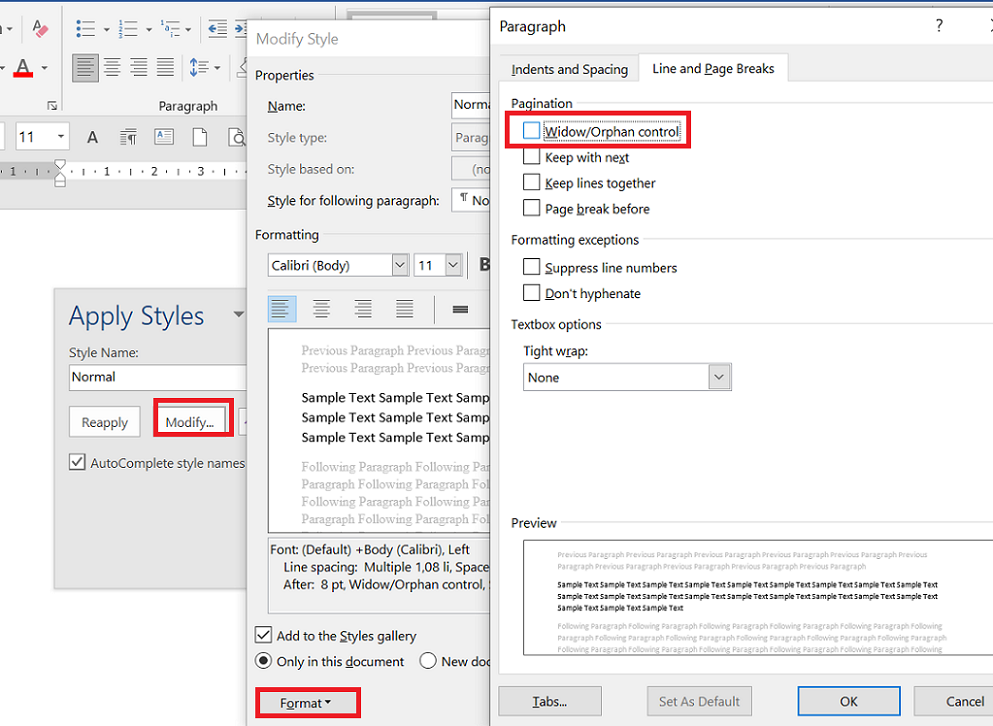Click single spacing icon in Modify Style
This screenshot has height=726, width=993.
coord(460,309)
